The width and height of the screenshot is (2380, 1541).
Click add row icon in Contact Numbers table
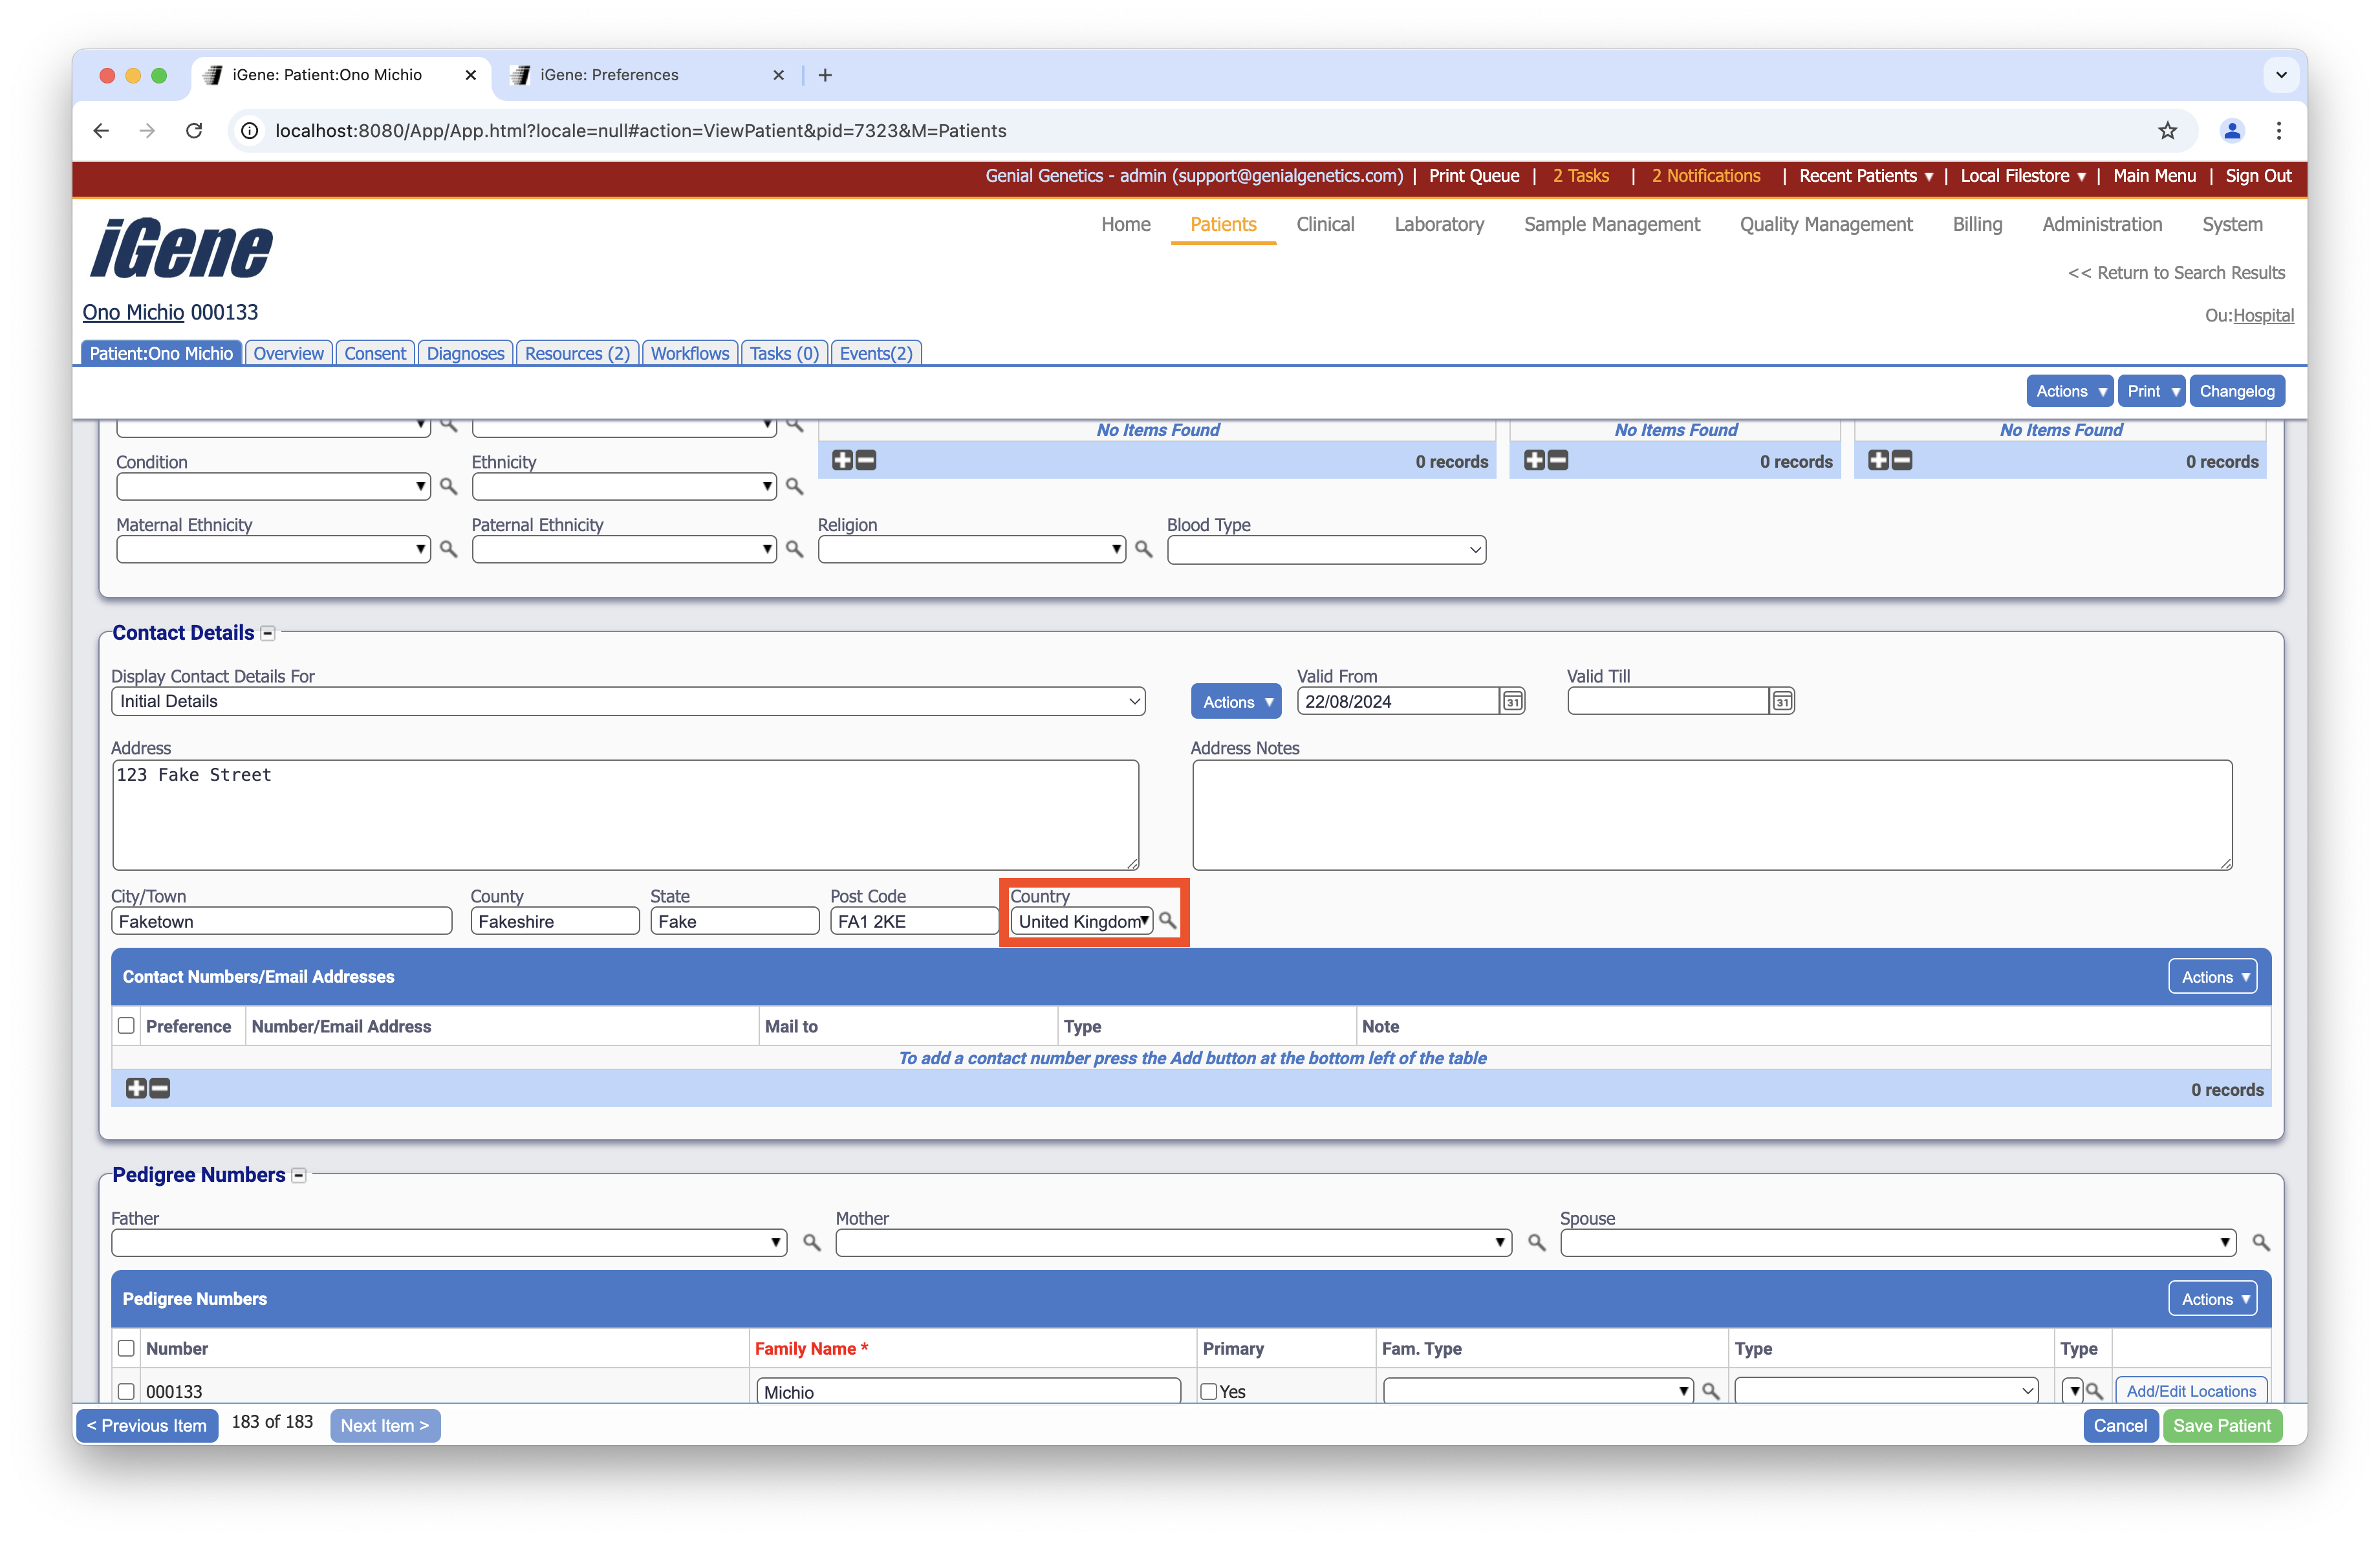point(136,1088)
